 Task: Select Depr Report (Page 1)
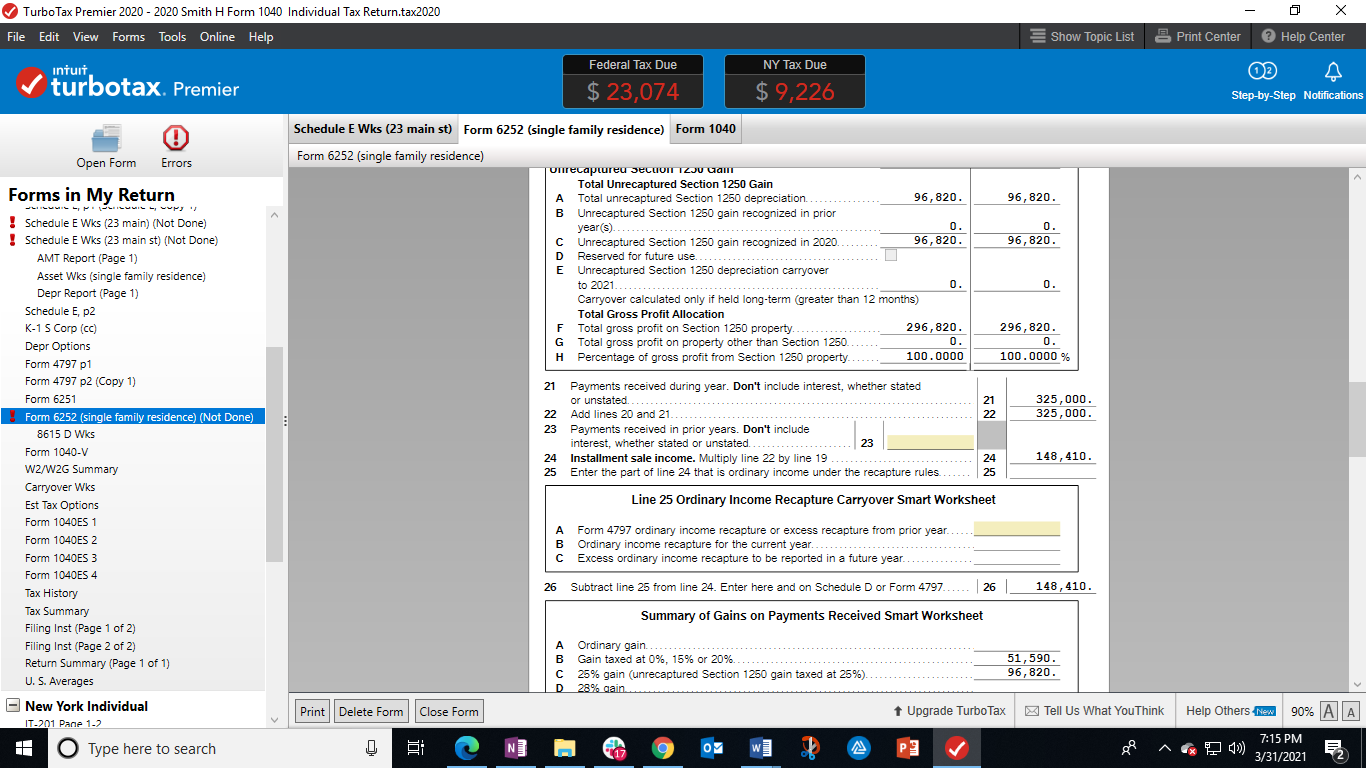(x=88, y=293)
